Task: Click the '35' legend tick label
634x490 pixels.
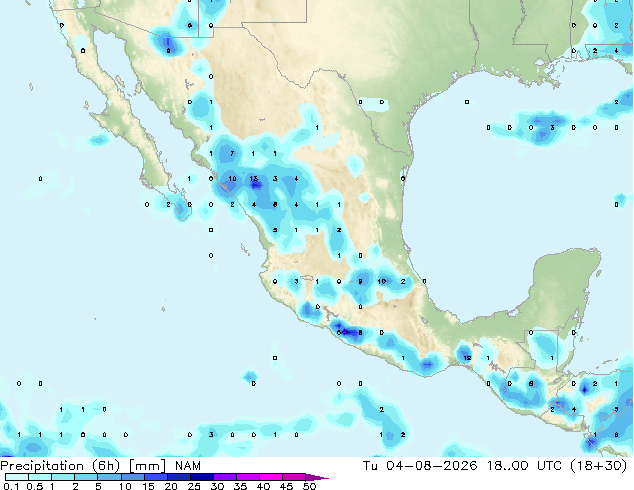Action: coord(240,486)
